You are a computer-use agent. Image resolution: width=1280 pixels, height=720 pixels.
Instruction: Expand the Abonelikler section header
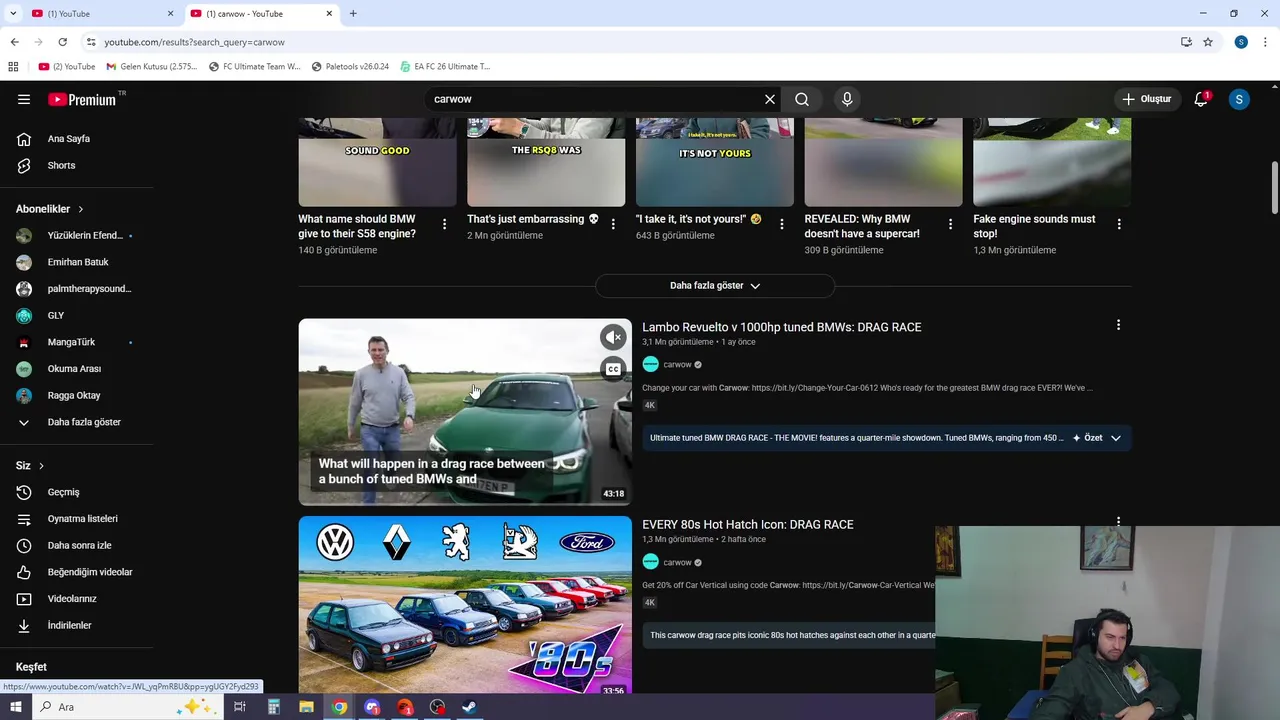[50, 209]
